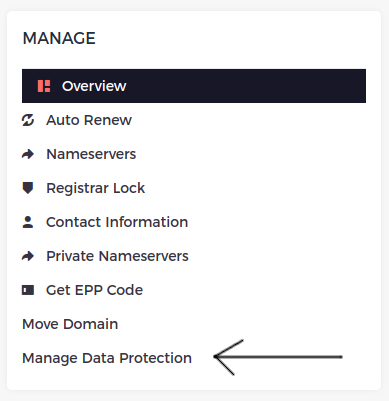Image resolution: width=389 pixels, height=401 pixels.
Task: Click the Private Nameservers arrow icon
Action: tap(28, 256)
